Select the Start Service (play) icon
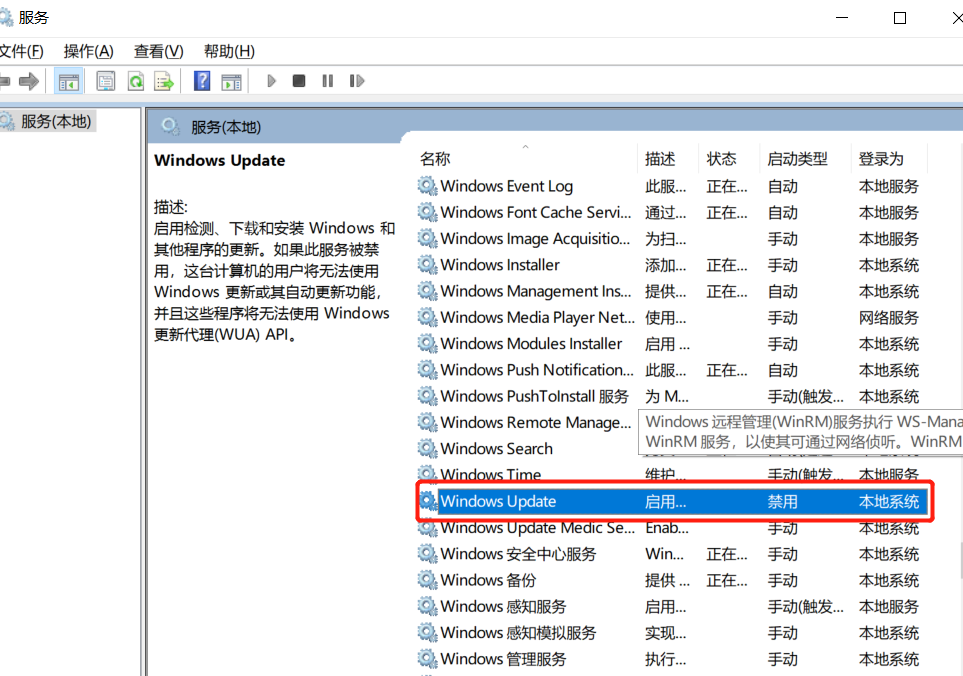 coord(270,81)
